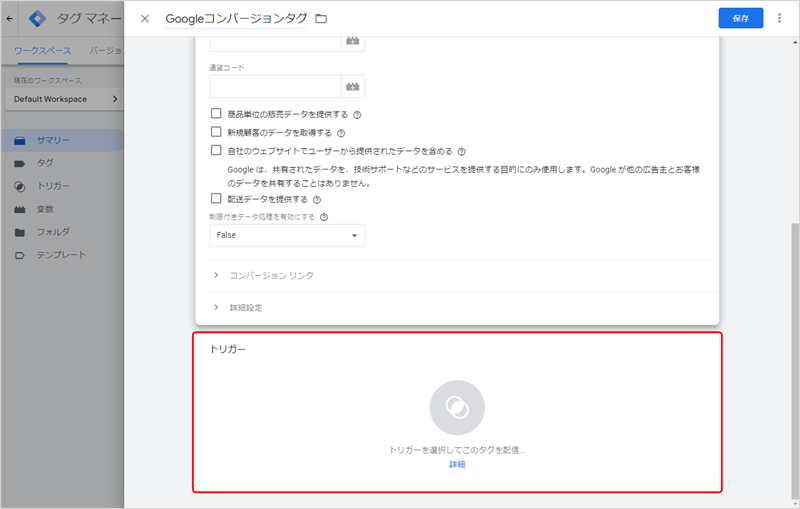800x509 pixels.
Task: Click the テンプレート sidebar icon
Action: pos(19,256)
